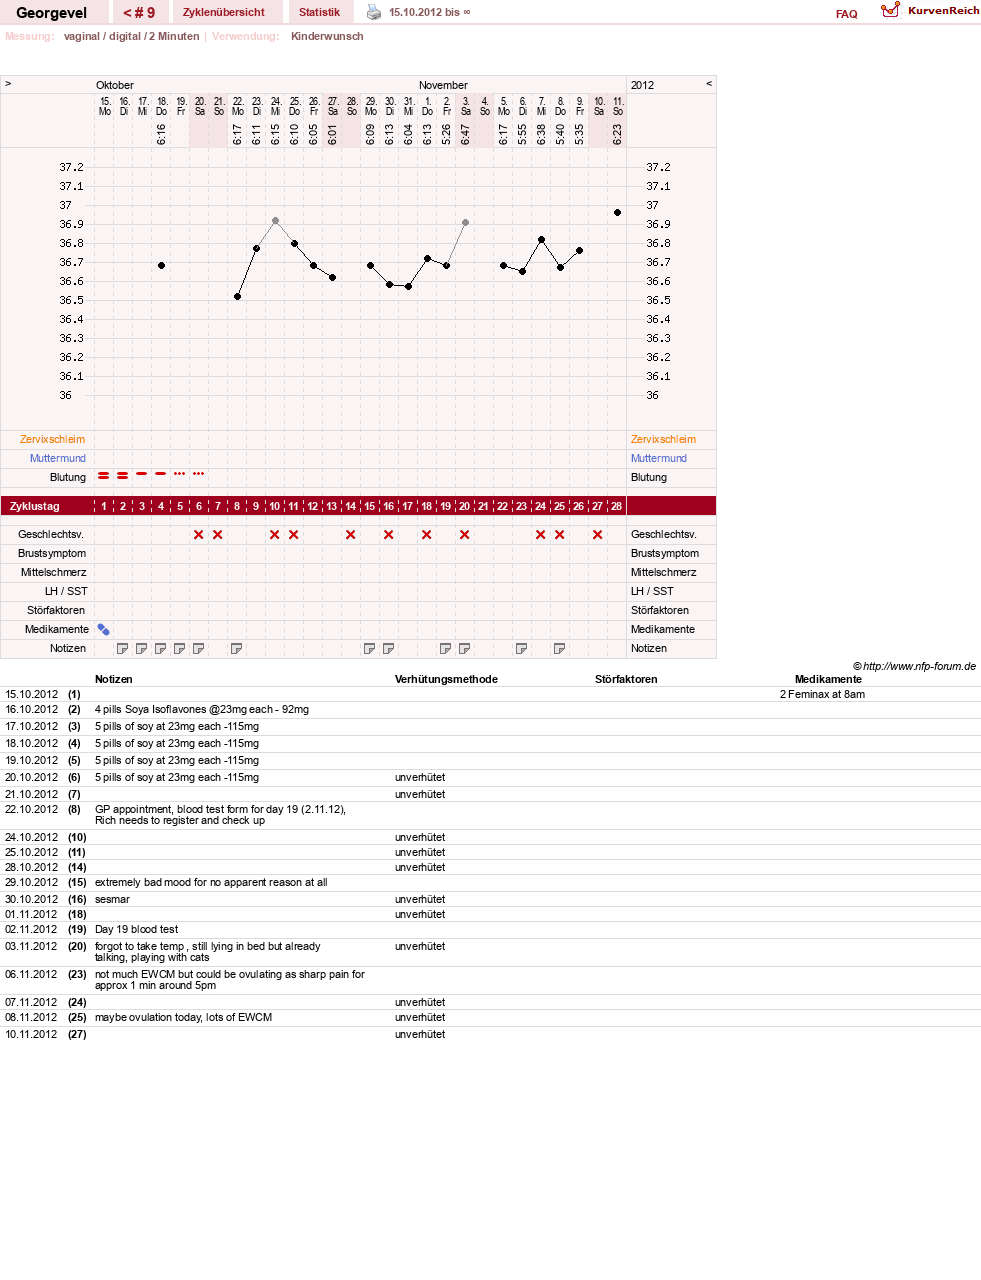The height and width of the screenshot is (1280, 981).
Task: Click 'maybe ovulation today, lots of EWCM' note
Action: pyautogui.click(x=183, y=1017)
